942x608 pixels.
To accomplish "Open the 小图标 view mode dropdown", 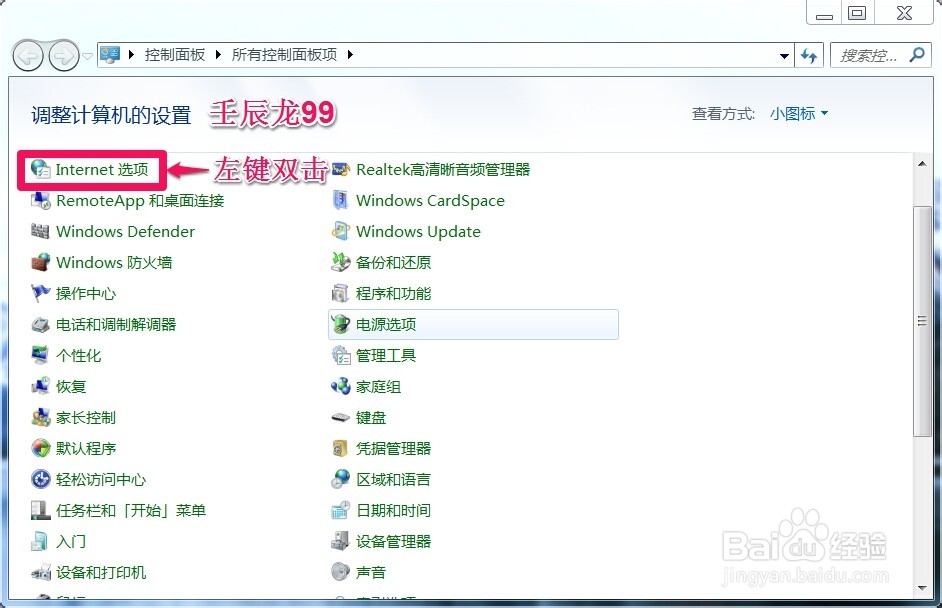I will 798,114.
